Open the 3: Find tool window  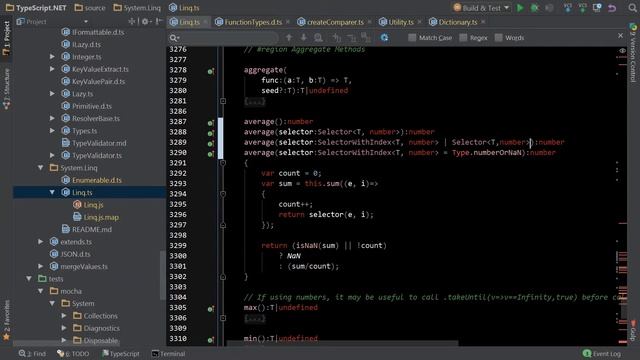coord(32,353)
